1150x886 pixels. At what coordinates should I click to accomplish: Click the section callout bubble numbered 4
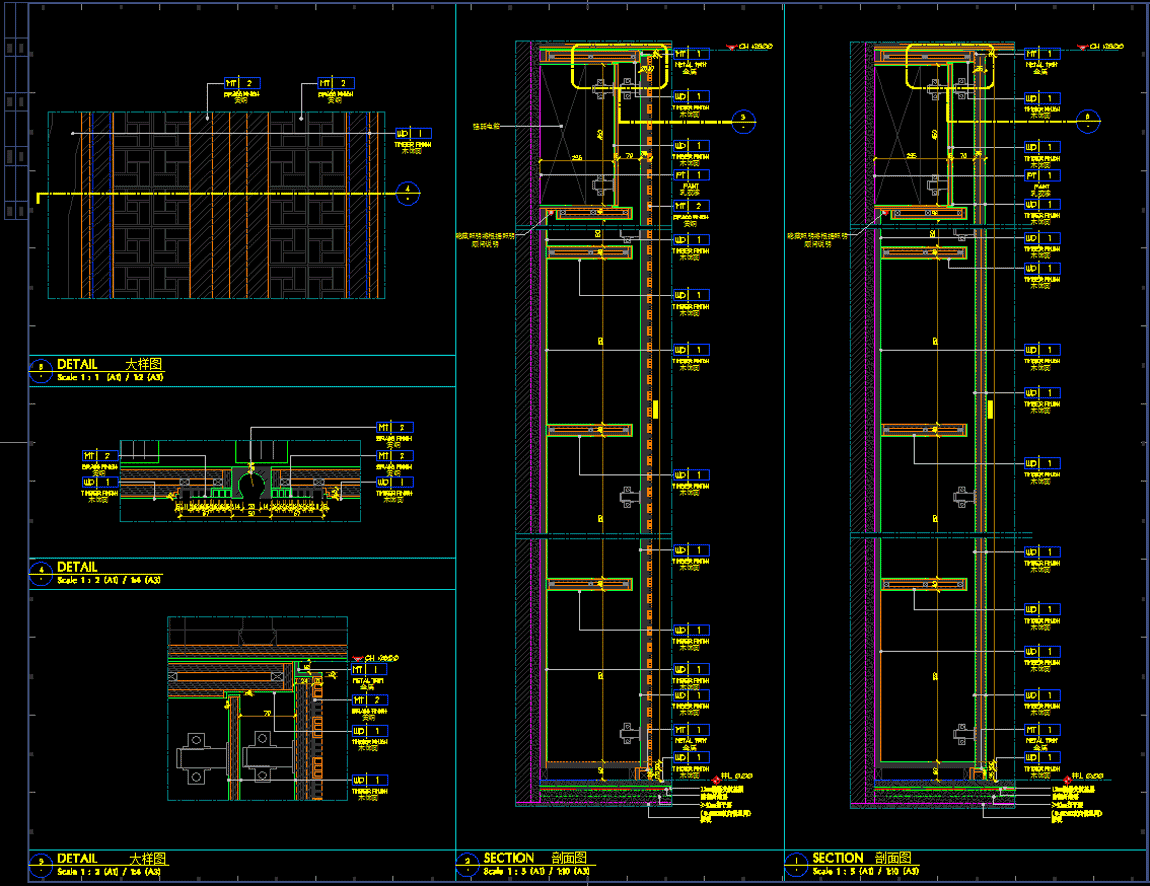(x=407, y=194)
